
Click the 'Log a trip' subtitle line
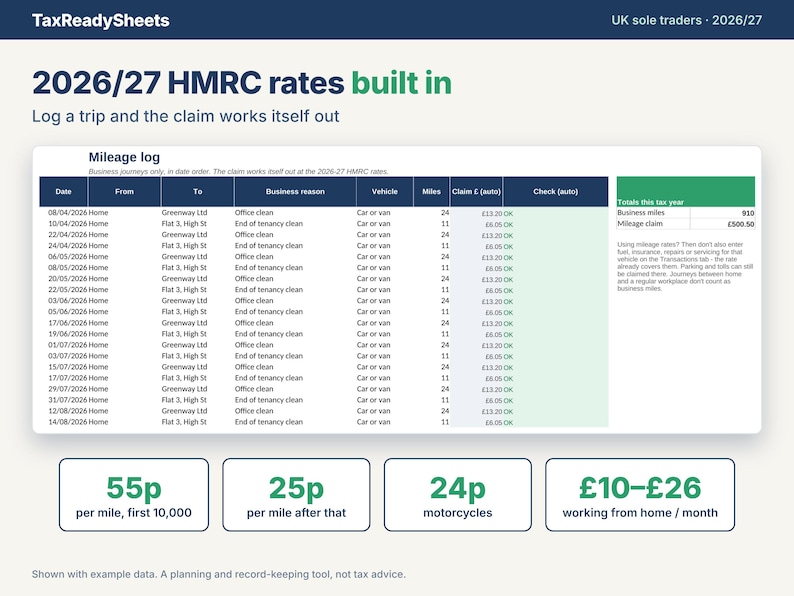185,116
